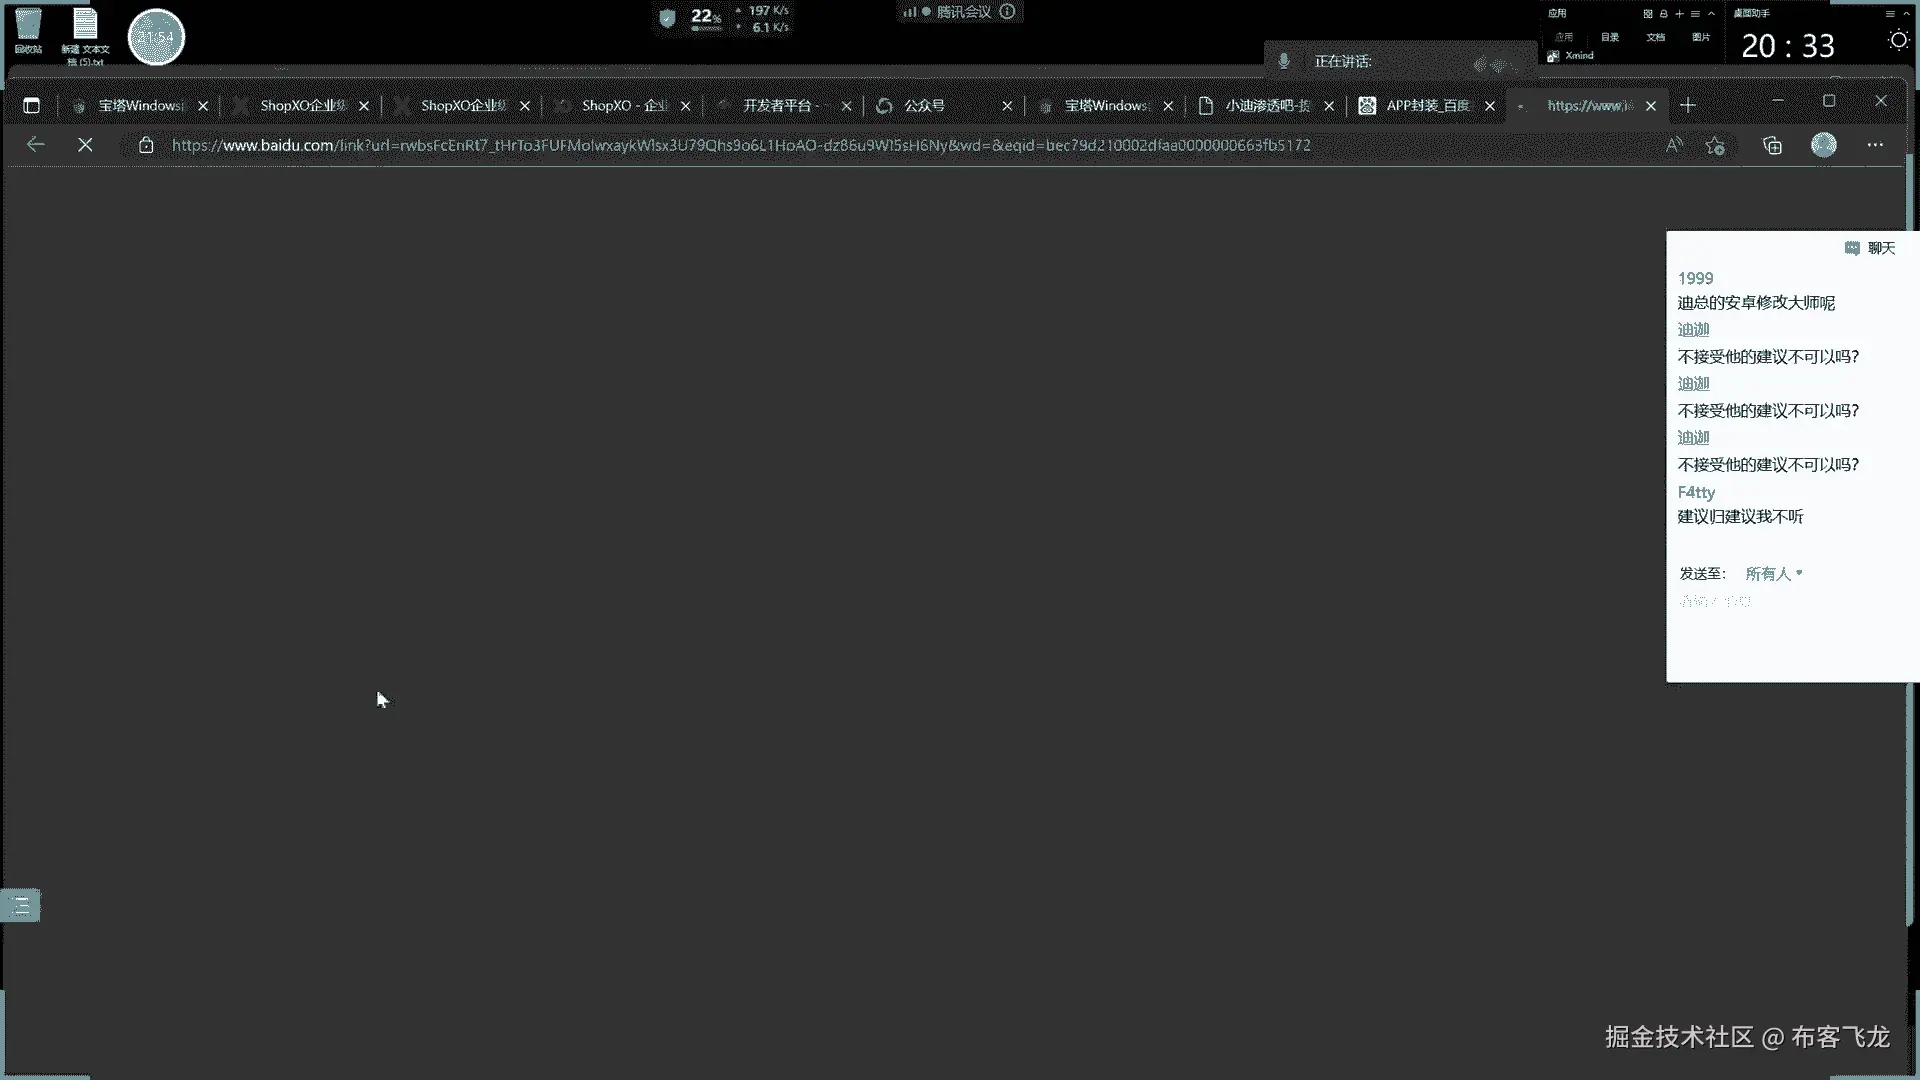1920x1080 pixels.
Task: Collapse the 桌面助手 clock widget chevron
Action: (1906, 14)
